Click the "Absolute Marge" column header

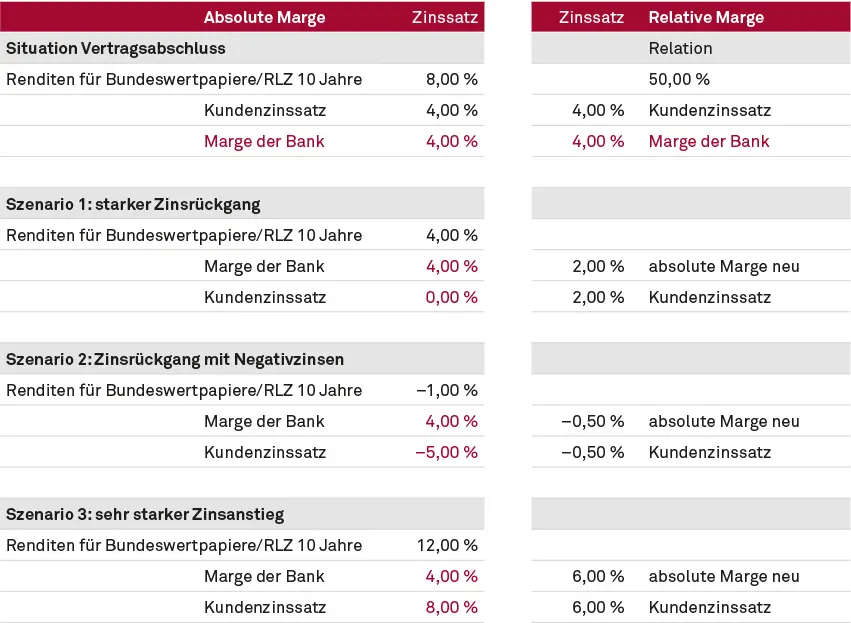tap(265, 17)
